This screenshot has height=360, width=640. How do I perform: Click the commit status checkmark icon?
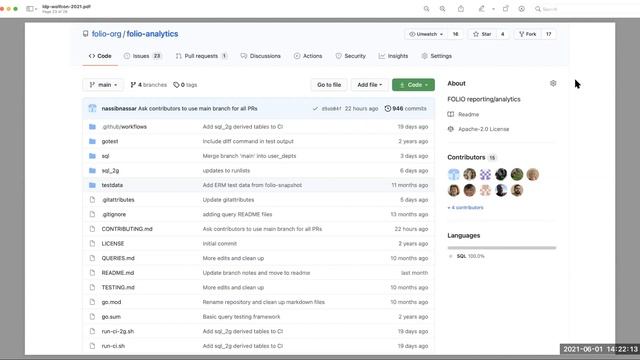315,109
